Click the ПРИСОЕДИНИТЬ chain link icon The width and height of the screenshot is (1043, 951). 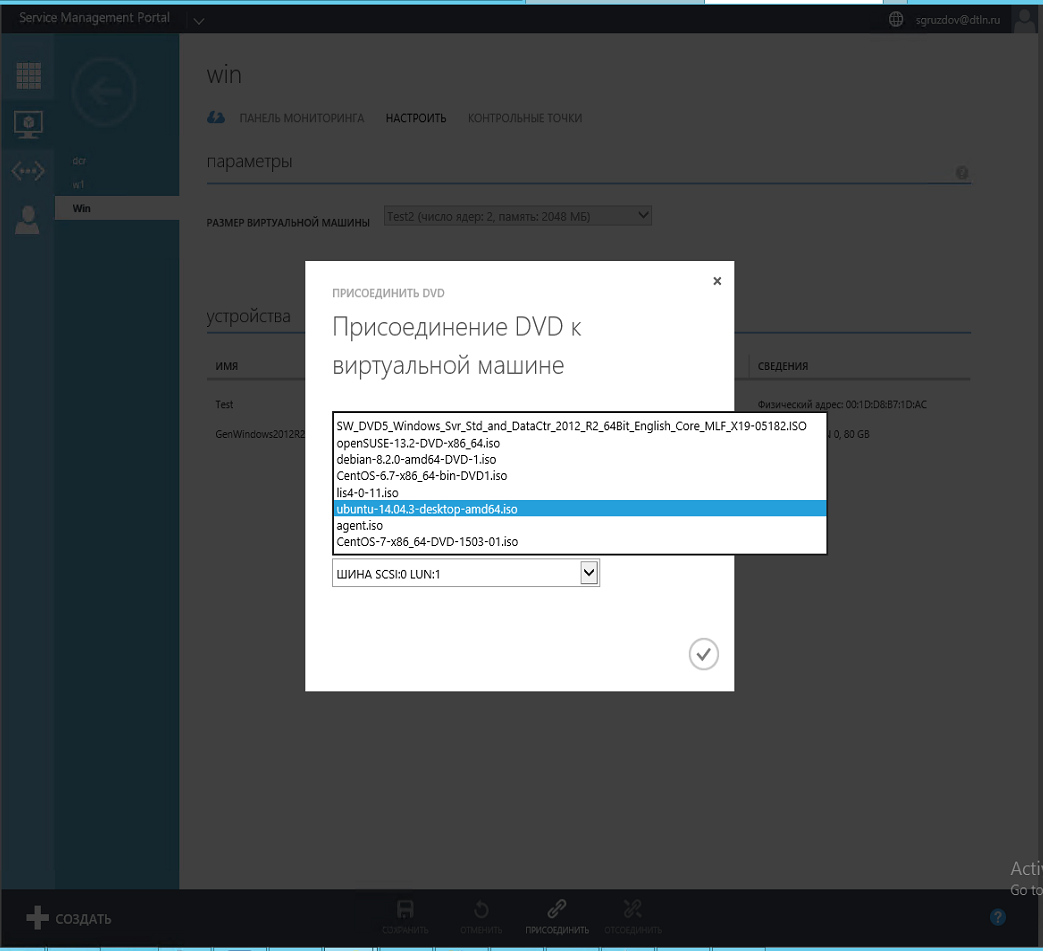pos(556,908)
